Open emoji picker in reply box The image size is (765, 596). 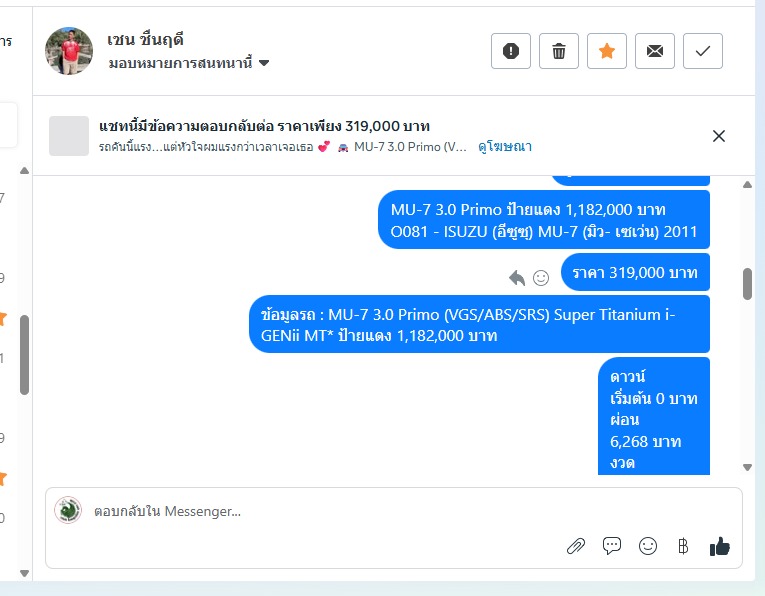pos(647,546)
